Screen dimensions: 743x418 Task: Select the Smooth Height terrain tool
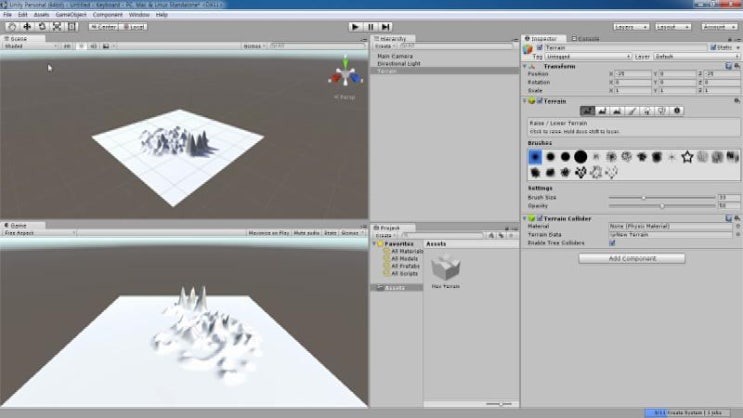tap(617, 111)
